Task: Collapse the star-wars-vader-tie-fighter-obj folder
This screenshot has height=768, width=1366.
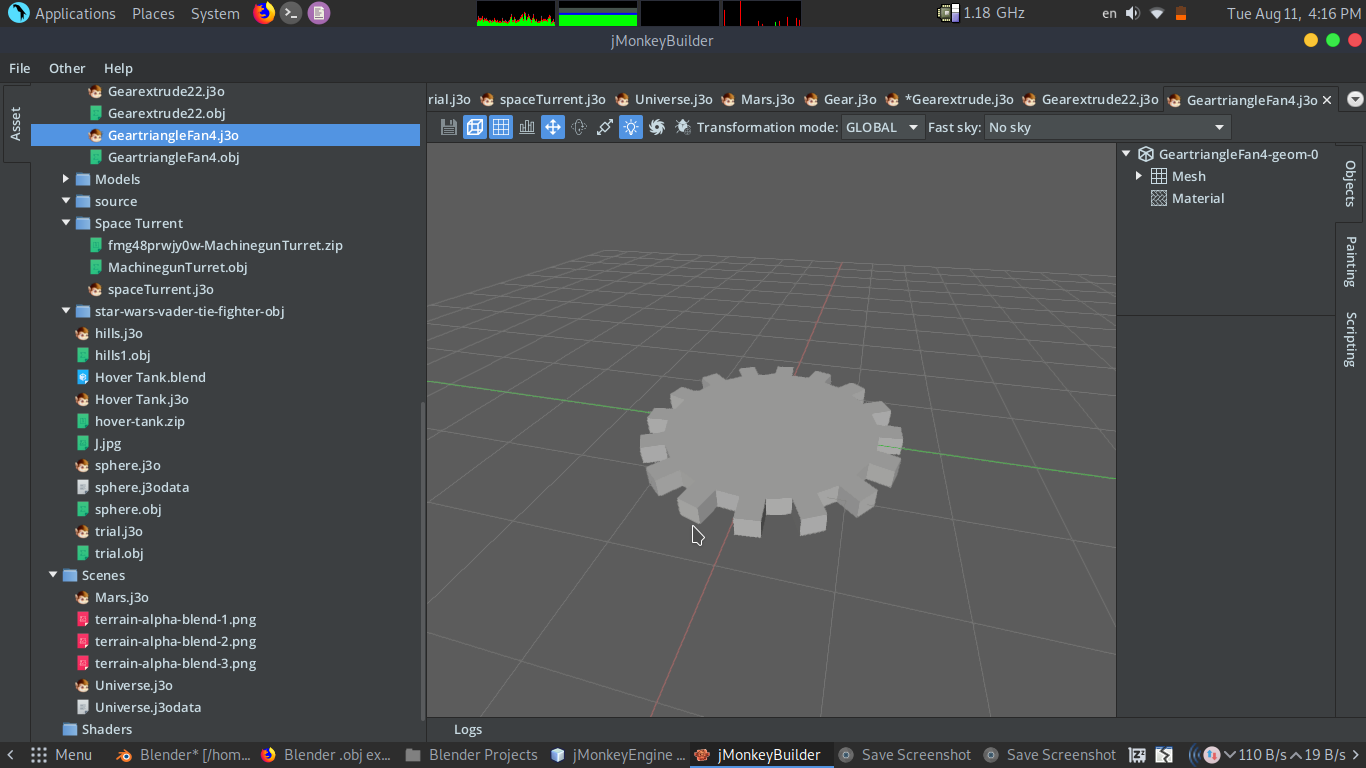Action: [66, 311]
